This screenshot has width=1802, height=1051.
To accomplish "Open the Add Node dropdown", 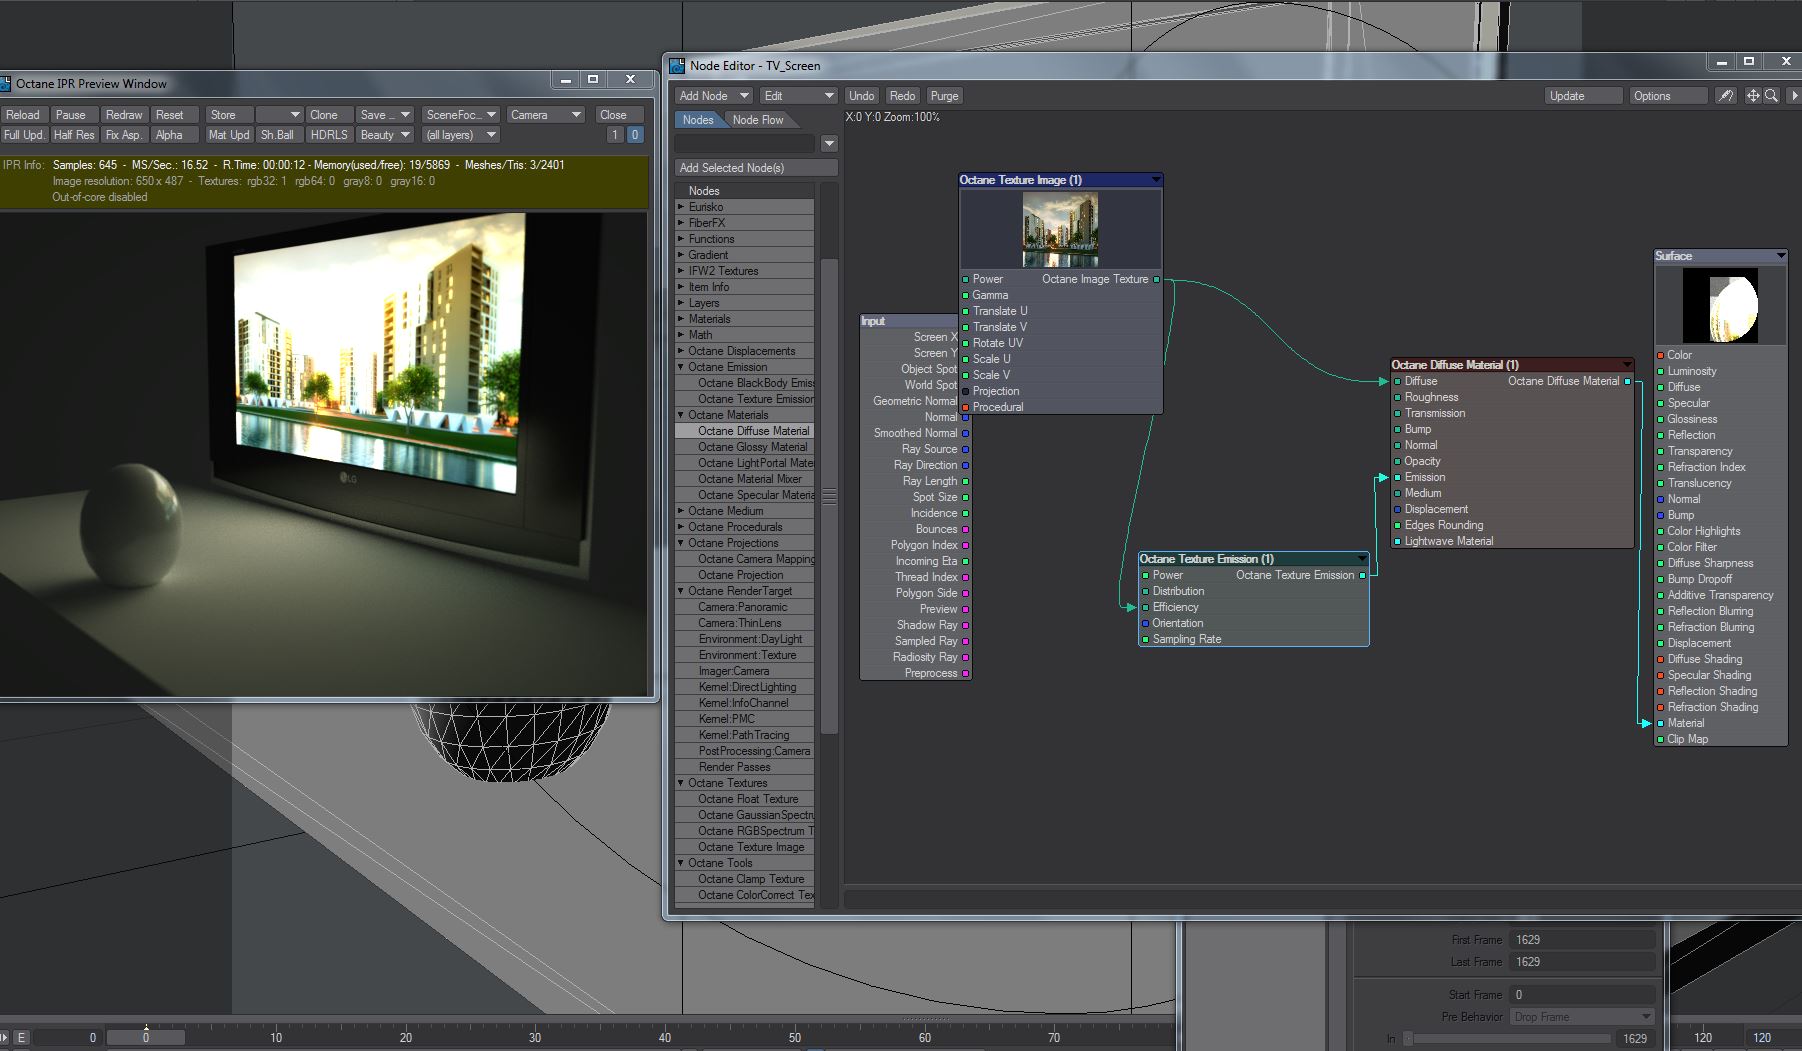I will pyautogui.click(x=713, y=96).
